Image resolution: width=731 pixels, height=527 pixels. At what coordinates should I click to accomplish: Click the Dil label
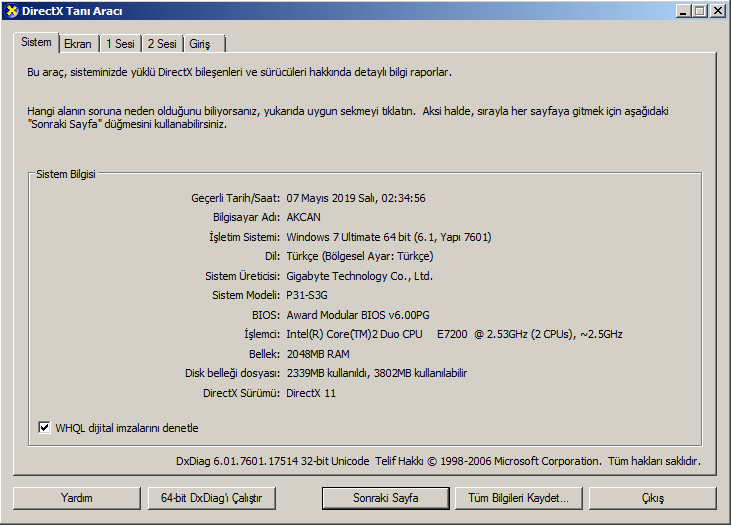(272, 256)
